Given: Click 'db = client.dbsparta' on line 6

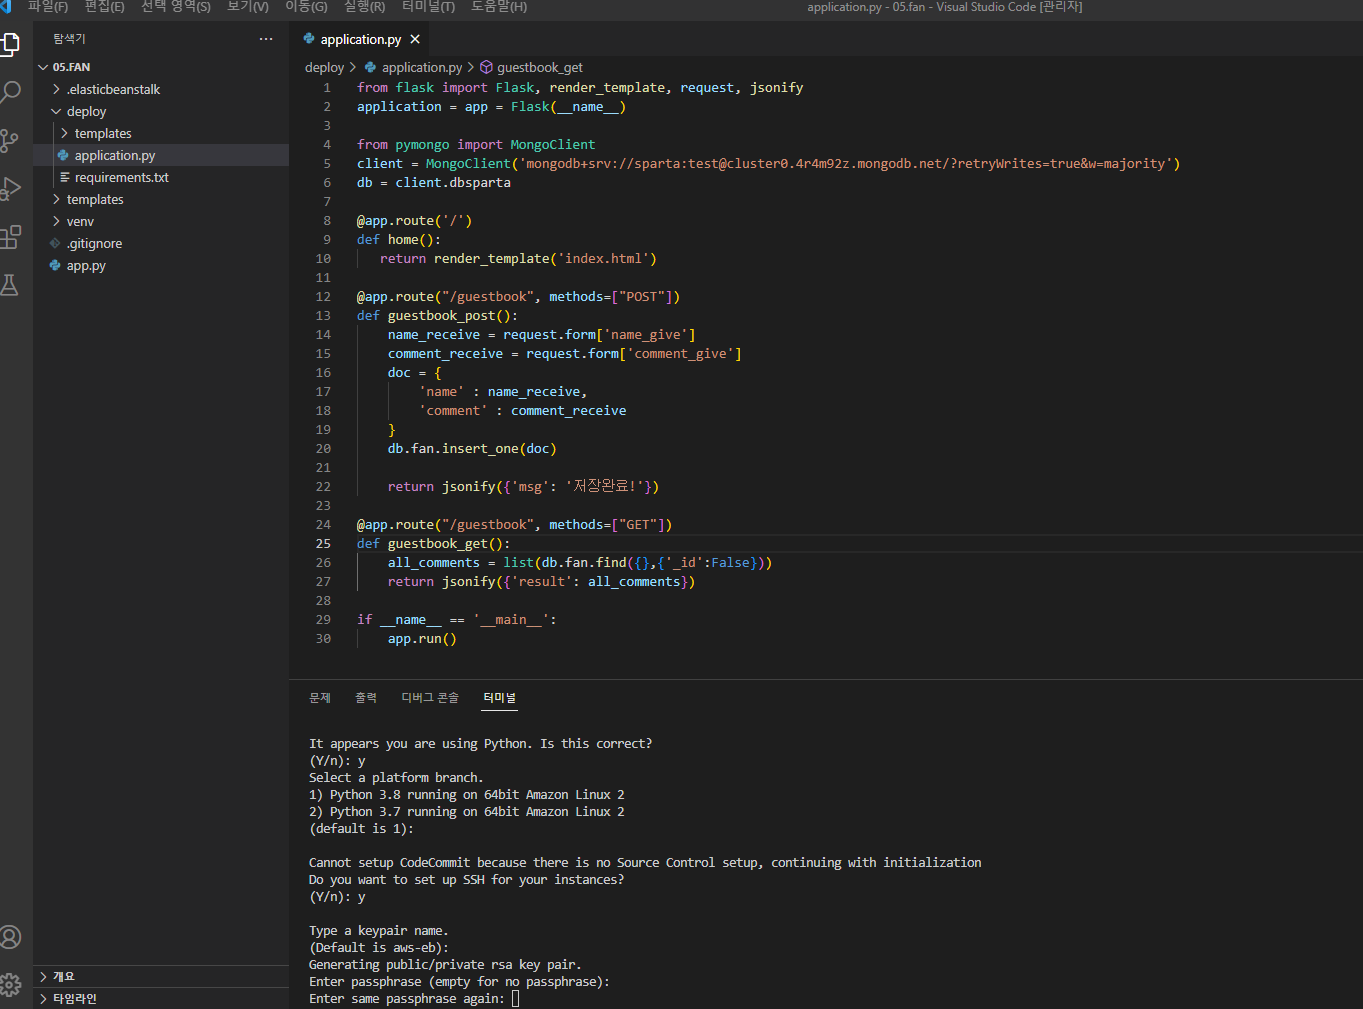Looking at the screenshot, I should point(434,183).
